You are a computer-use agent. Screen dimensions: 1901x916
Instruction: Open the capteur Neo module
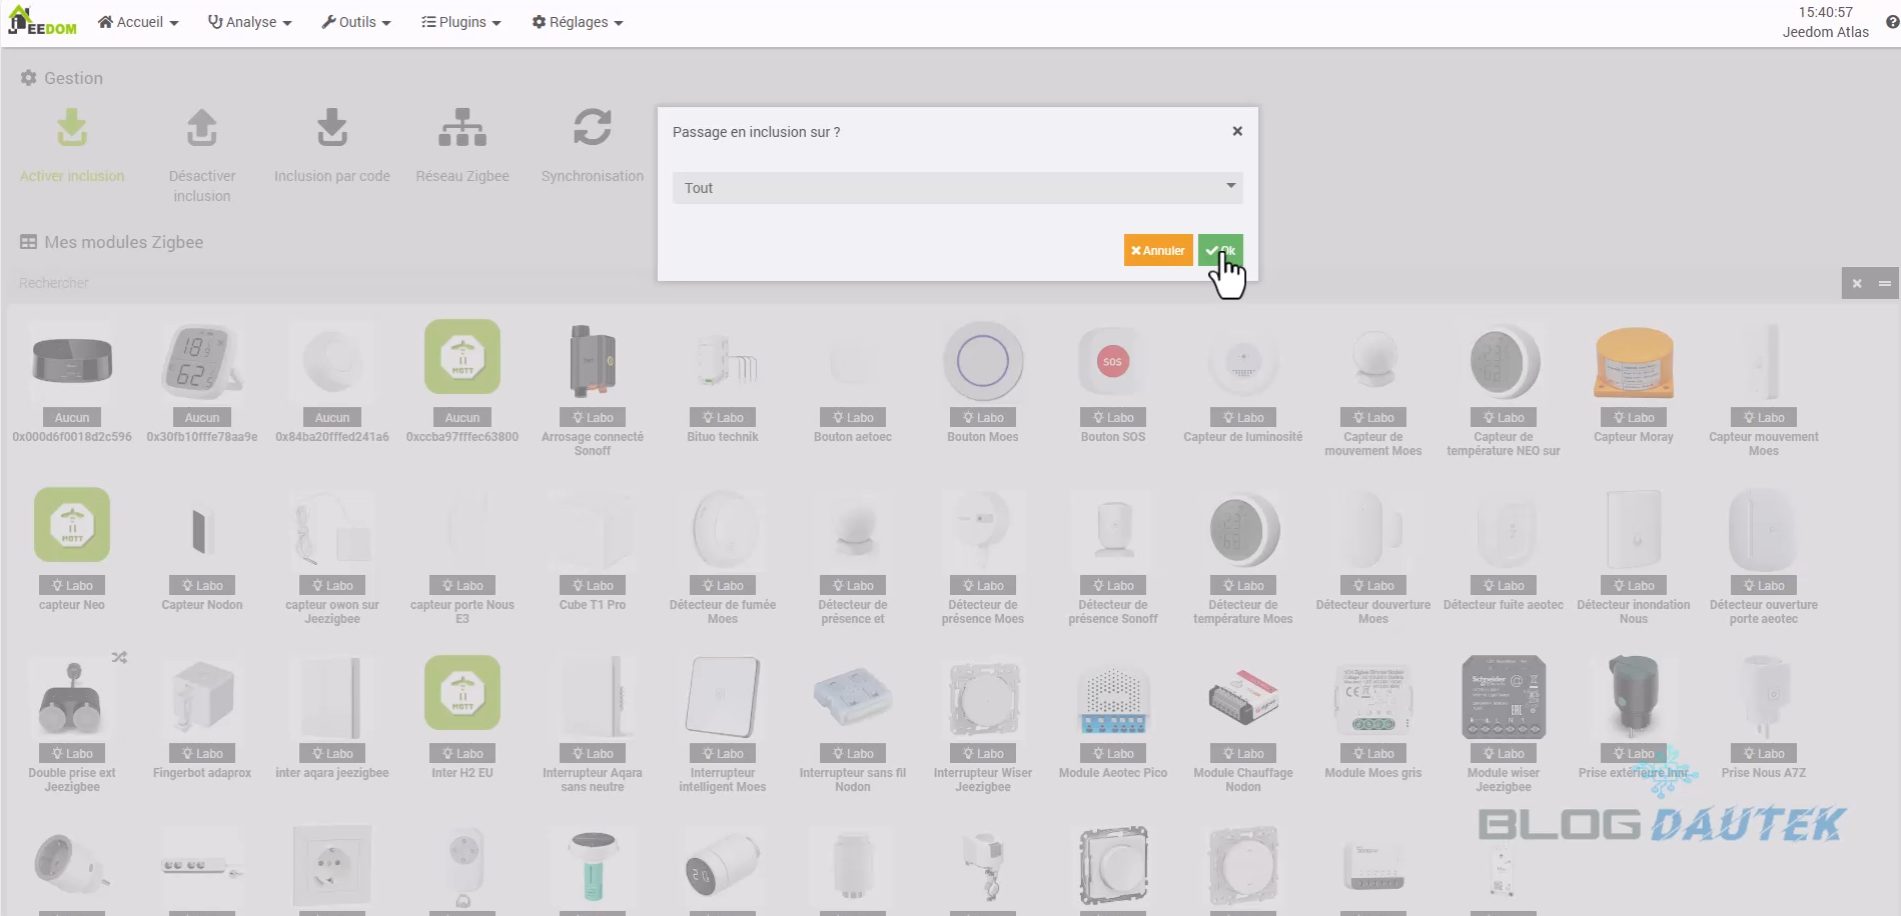point(72,550)
